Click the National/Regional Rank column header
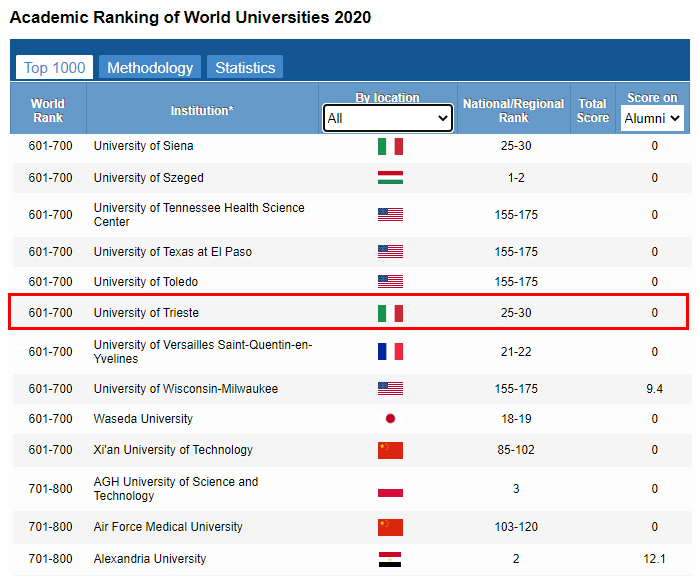 tap(514, 110)
